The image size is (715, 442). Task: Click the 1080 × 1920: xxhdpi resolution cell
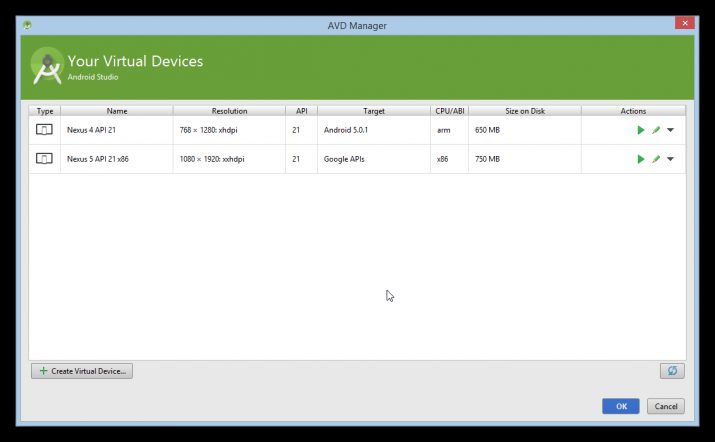(x=229, y=159)
